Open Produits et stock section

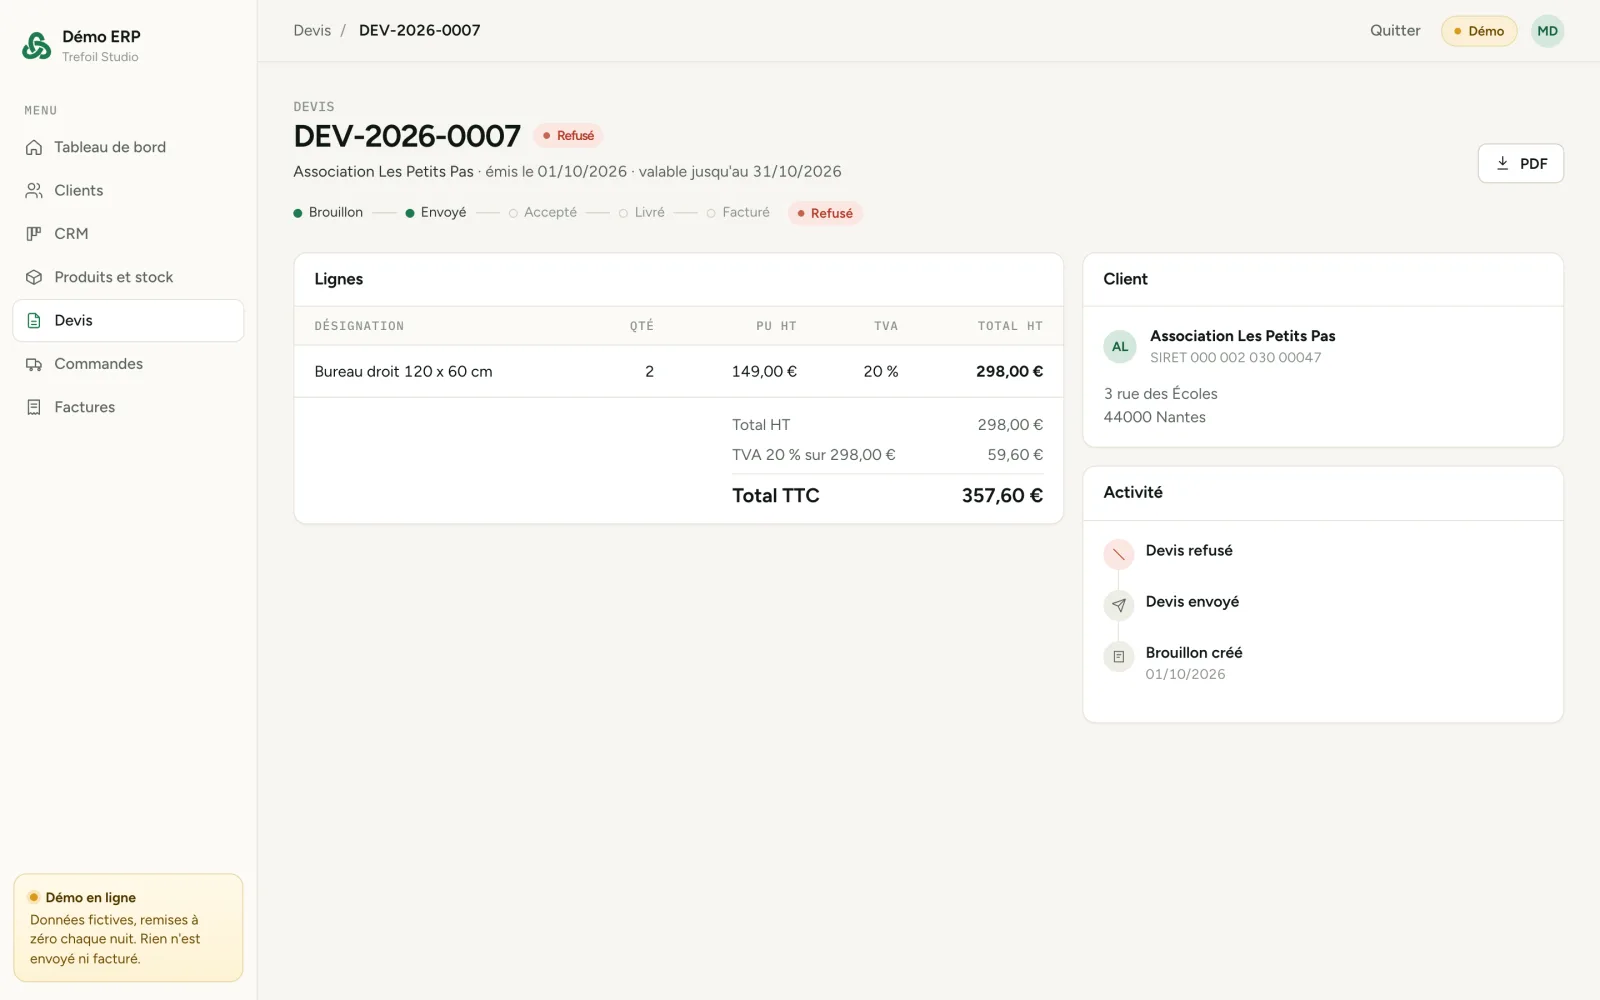click(128, 277)
